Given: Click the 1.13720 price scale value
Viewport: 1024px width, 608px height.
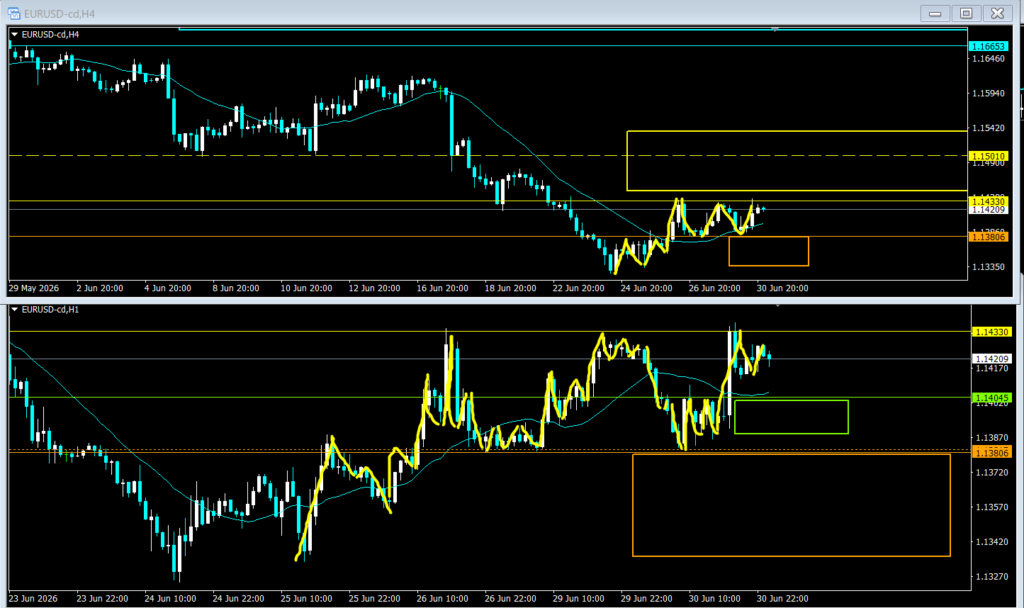Looking at the screenshot, I should (x=992, y=472).
